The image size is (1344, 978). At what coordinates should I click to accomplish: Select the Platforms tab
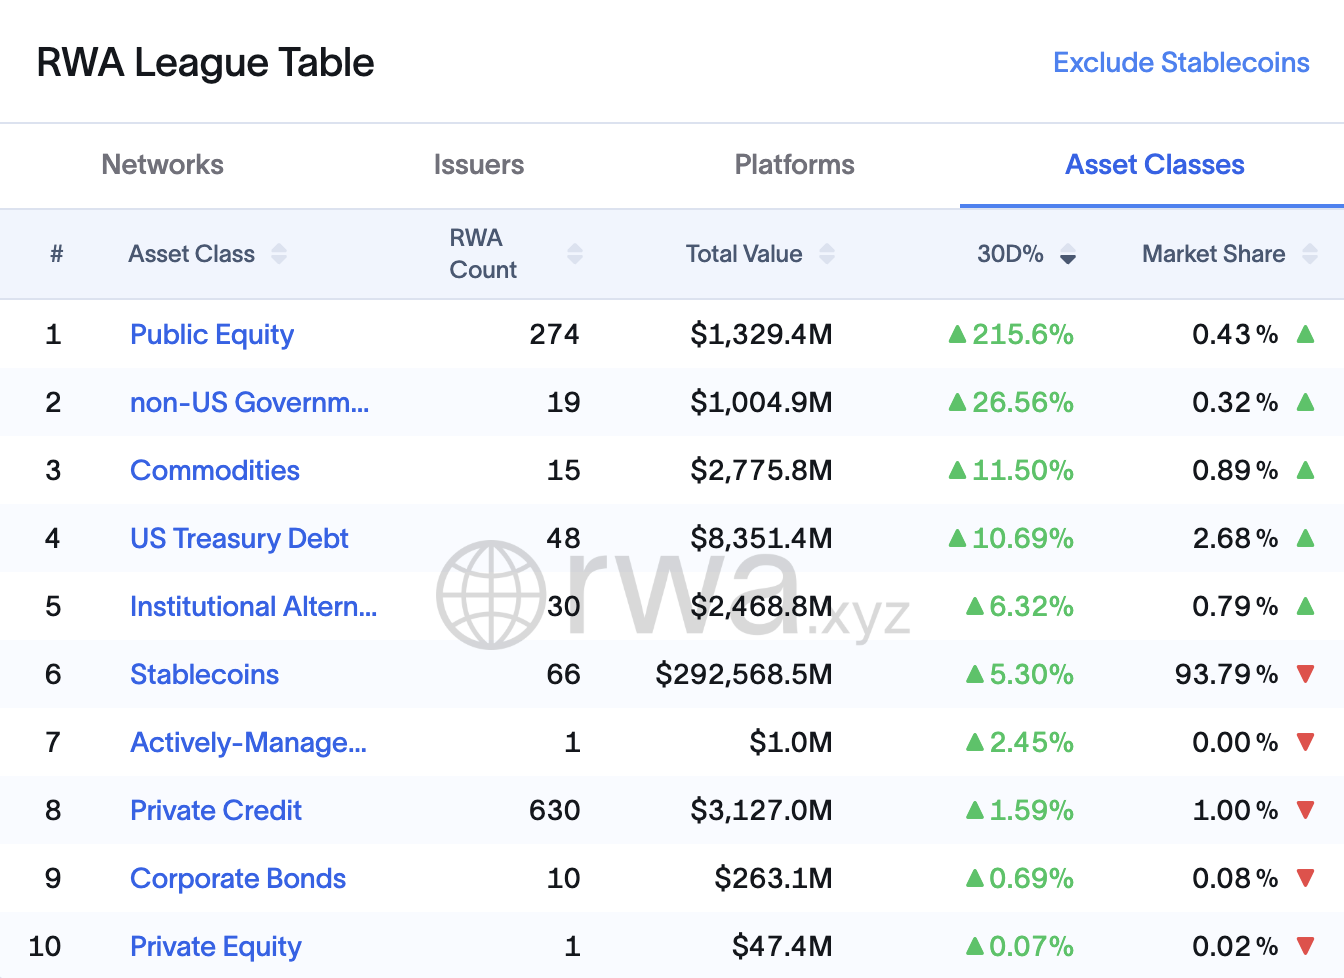tap(794, 165)
